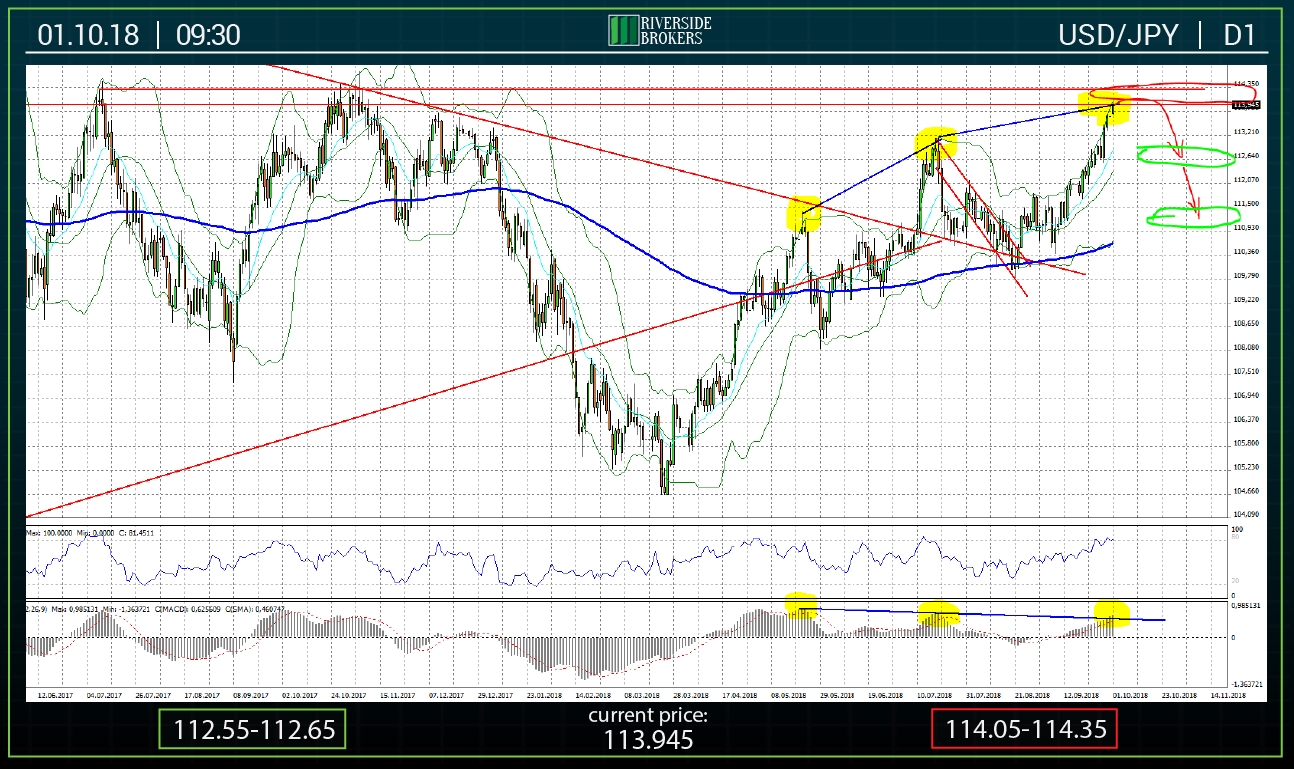Viewport: 1294px width, 769px height.
Task: Click the current price 113.945 value at bottom
Action: tap(647, 739)
